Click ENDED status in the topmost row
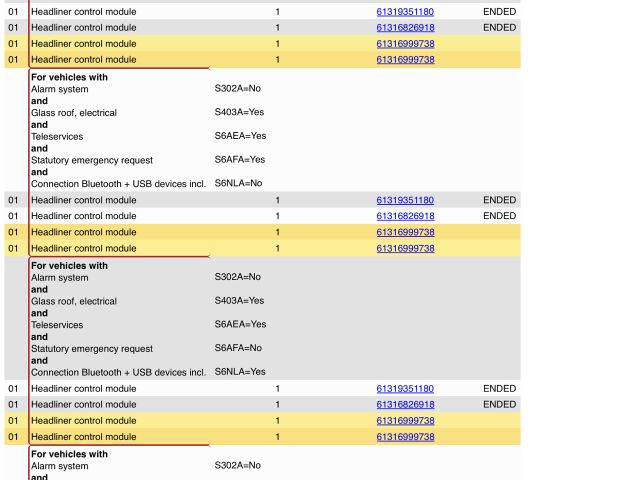 pyautogui.click(x=499, y=12)
